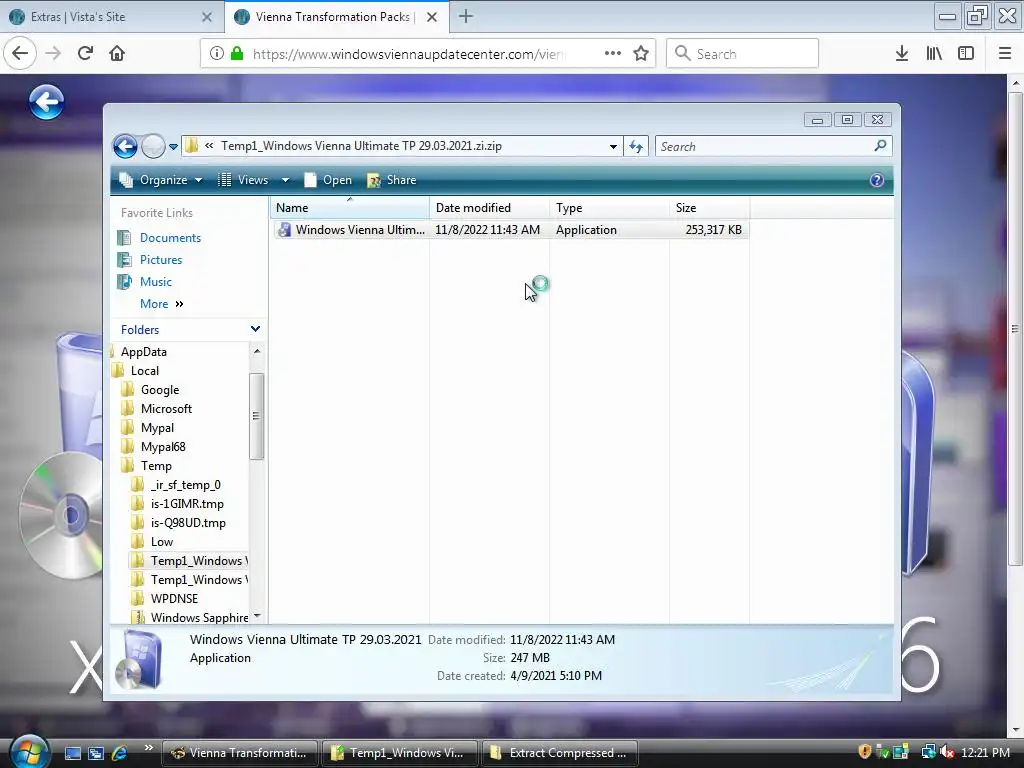Close the Vienna Transformation Packs tab

432,17
